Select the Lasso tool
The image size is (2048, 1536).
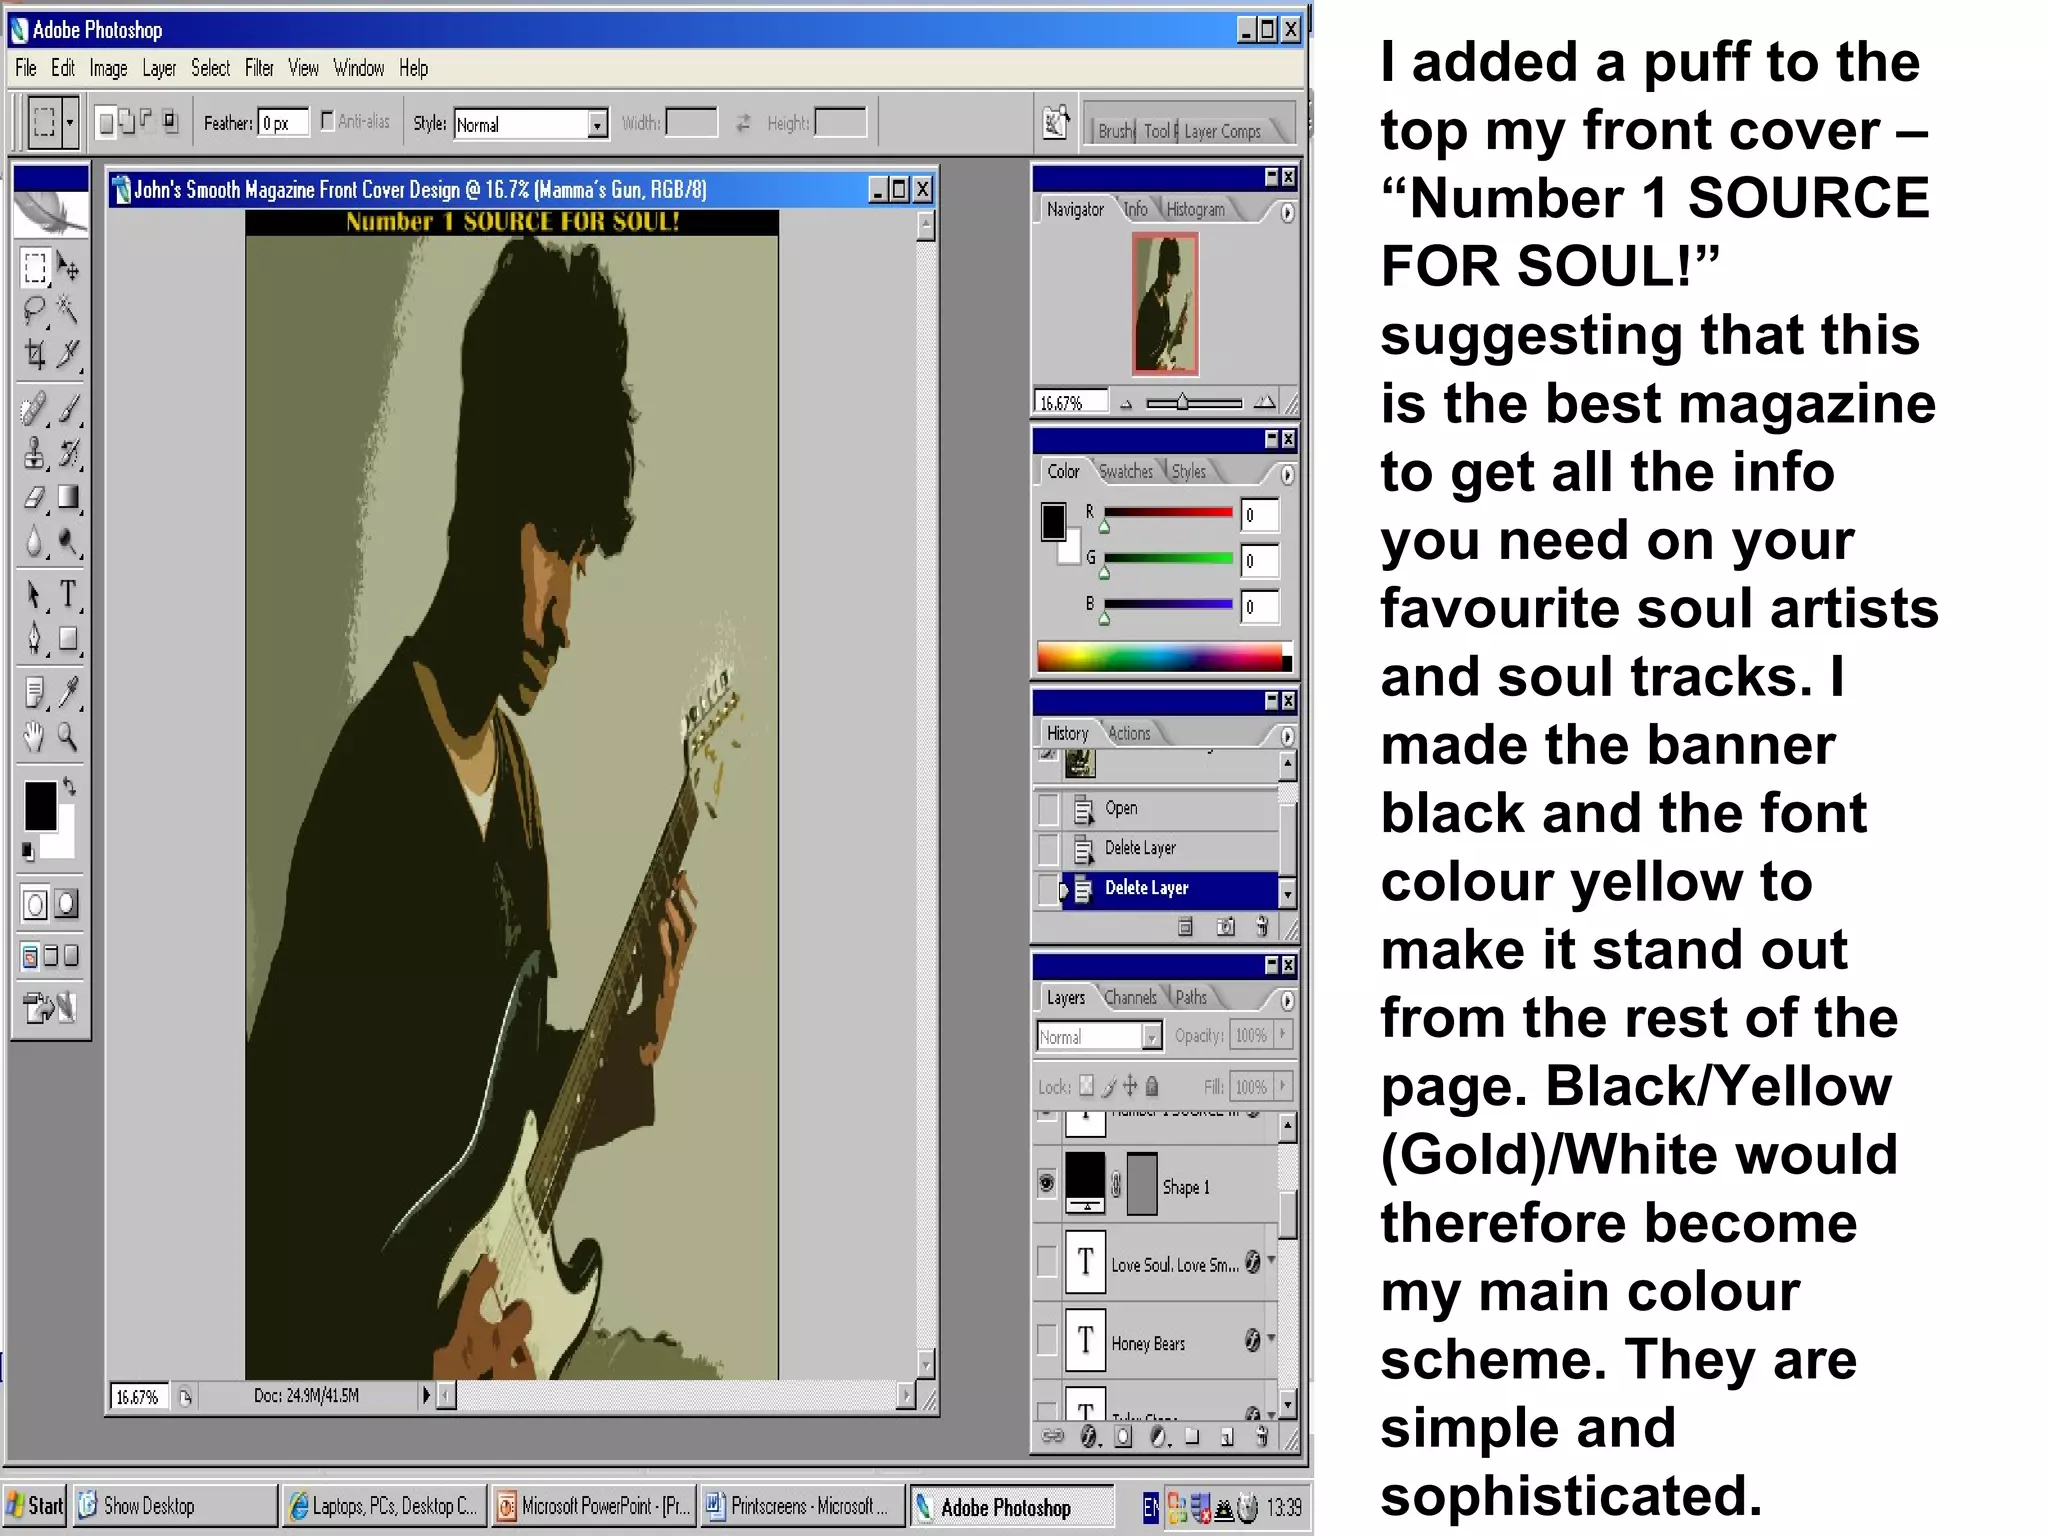(35, 311)
